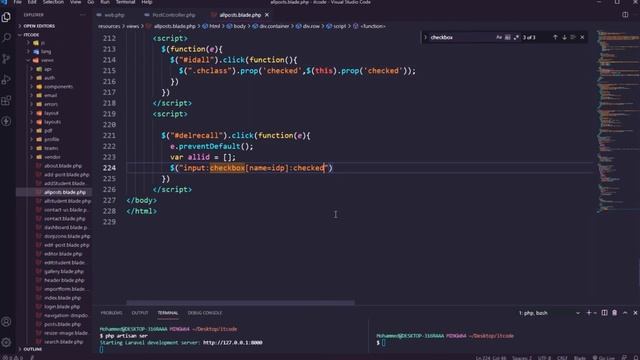Viewport: 640px width, 360px height.
Task: Collapse the views folder
Action: point(47,60)
